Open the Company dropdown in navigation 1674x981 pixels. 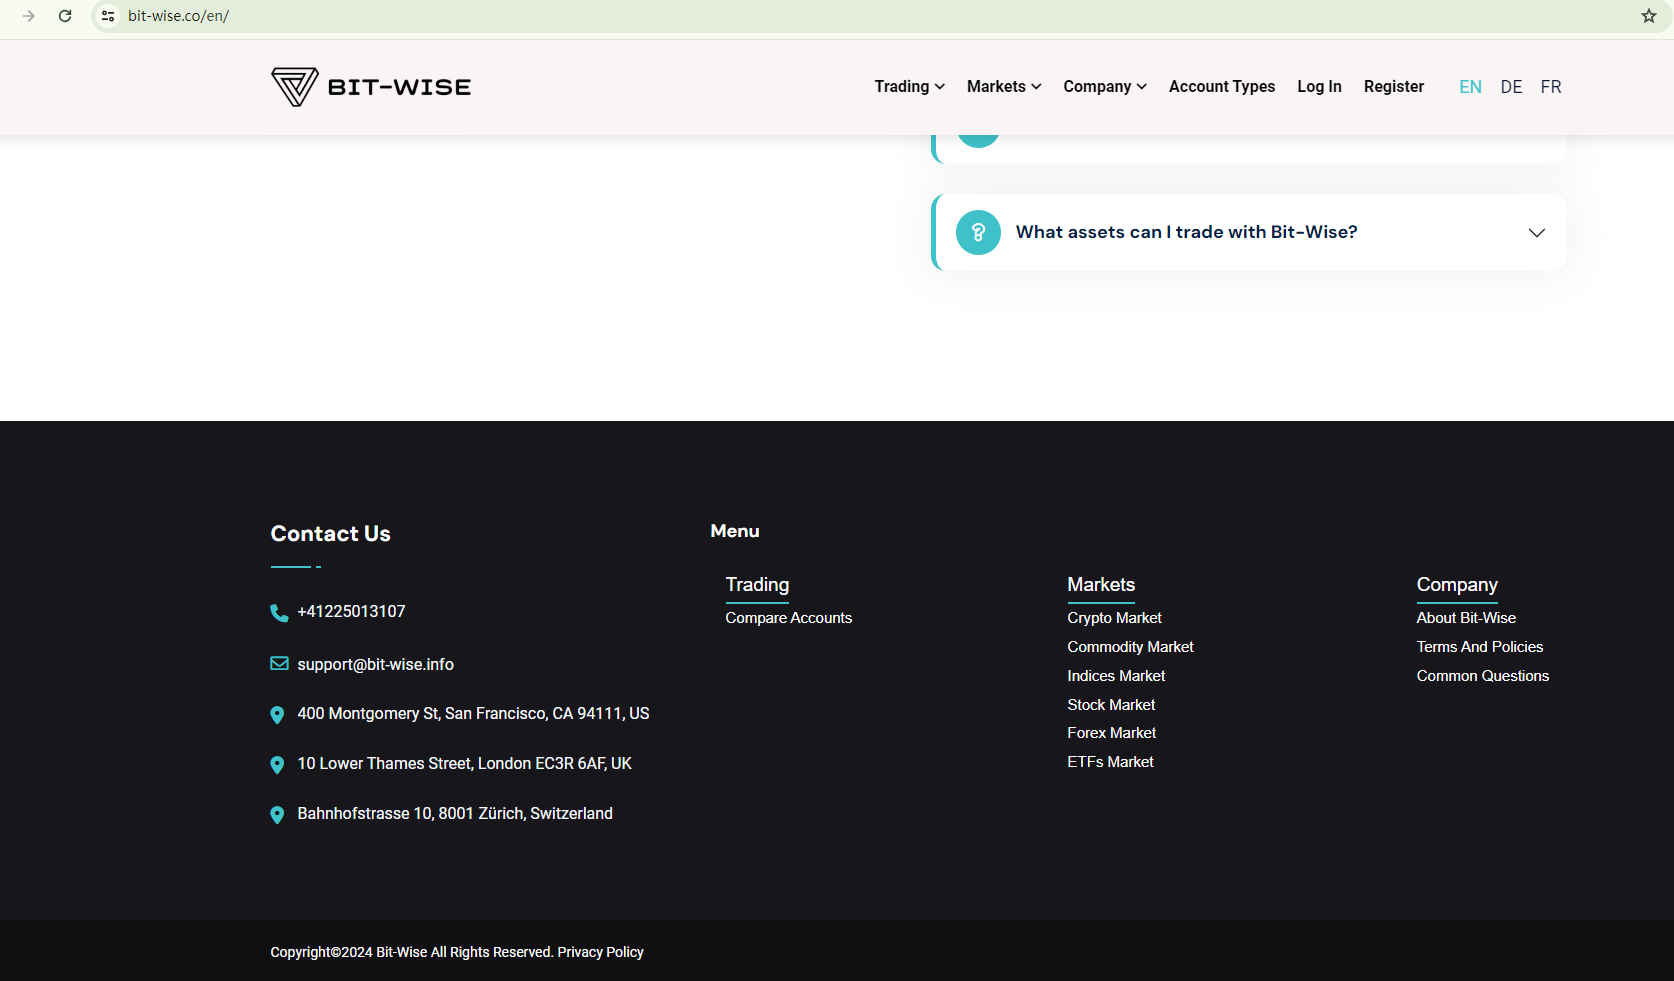[1104, 87]
